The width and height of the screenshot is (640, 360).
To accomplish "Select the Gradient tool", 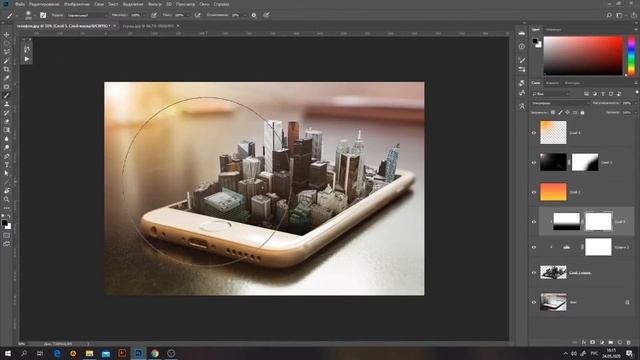I will (7, 130).
